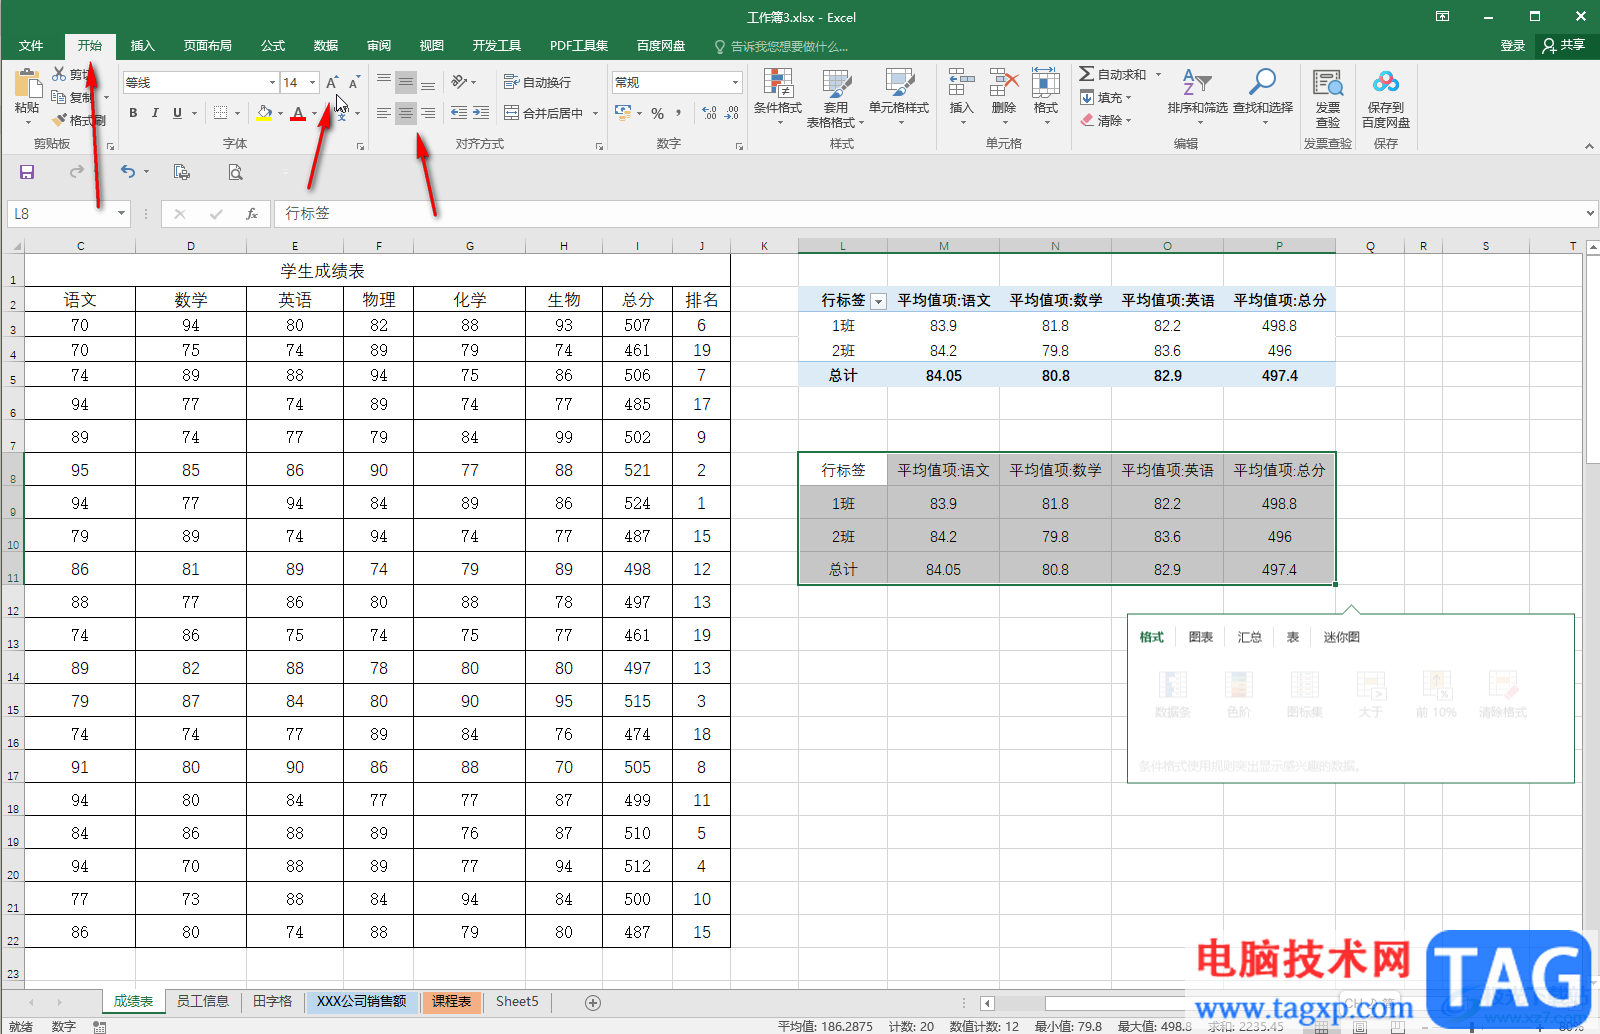Open the 行标签 filter dropdown in pivot table

pyautogui.click(x=878, y=301)
